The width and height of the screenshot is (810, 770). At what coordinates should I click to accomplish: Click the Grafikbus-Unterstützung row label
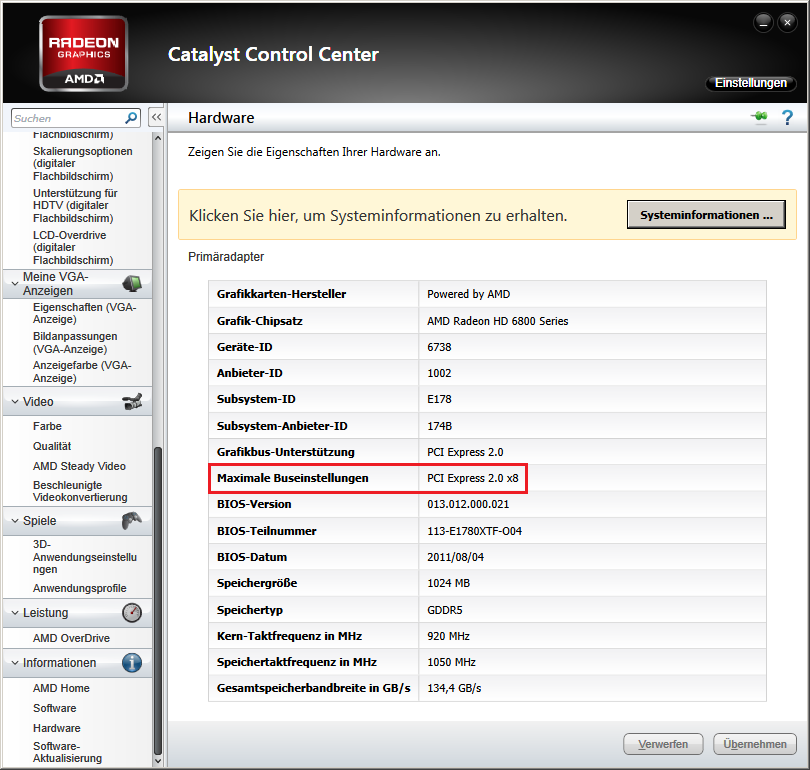pos(285,452)
